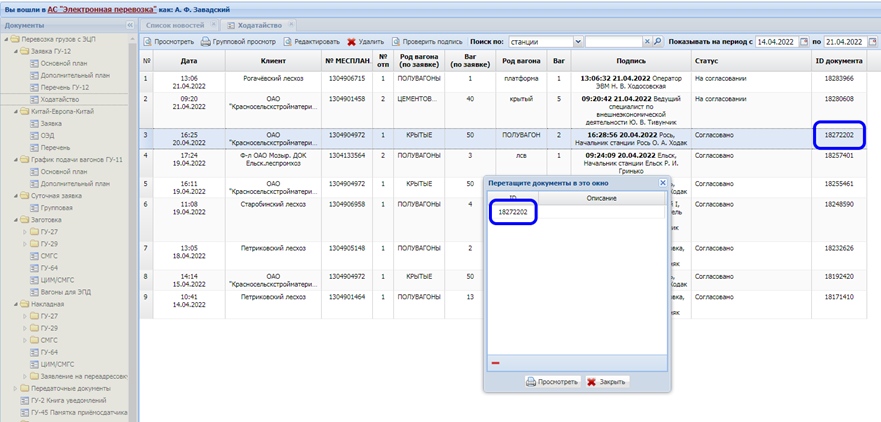Click the Подпись column header
This screenshot has width=881, height=422.
pyautogui.click(x=630, y=61)
